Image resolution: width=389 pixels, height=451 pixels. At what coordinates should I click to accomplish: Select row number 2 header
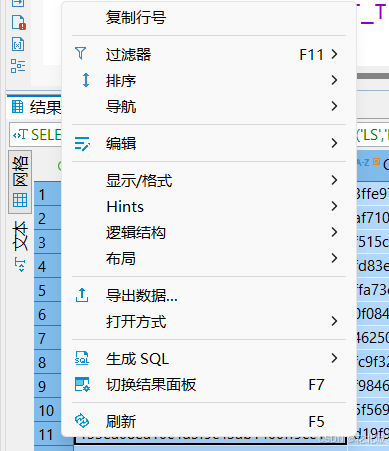[48, 218]
